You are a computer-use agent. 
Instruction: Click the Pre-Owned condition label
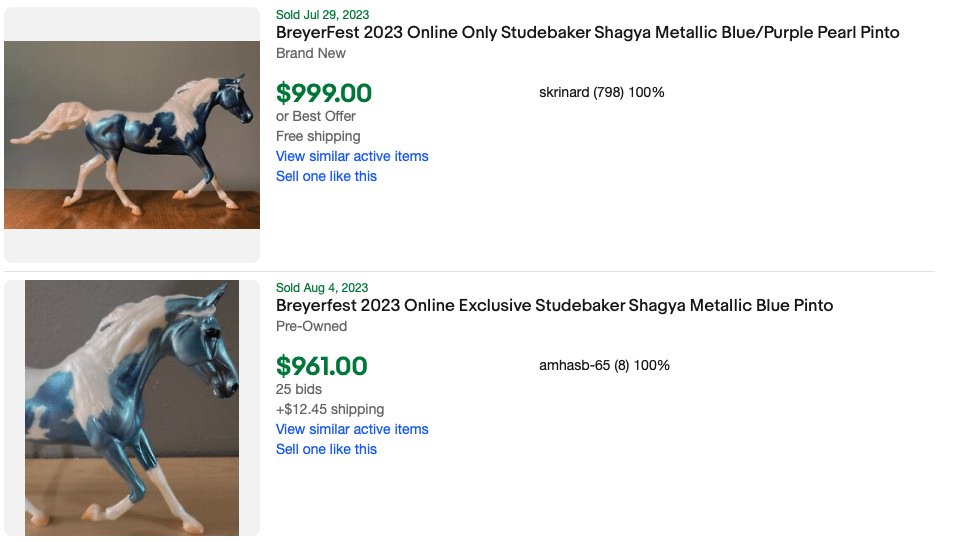coord(312,326)
